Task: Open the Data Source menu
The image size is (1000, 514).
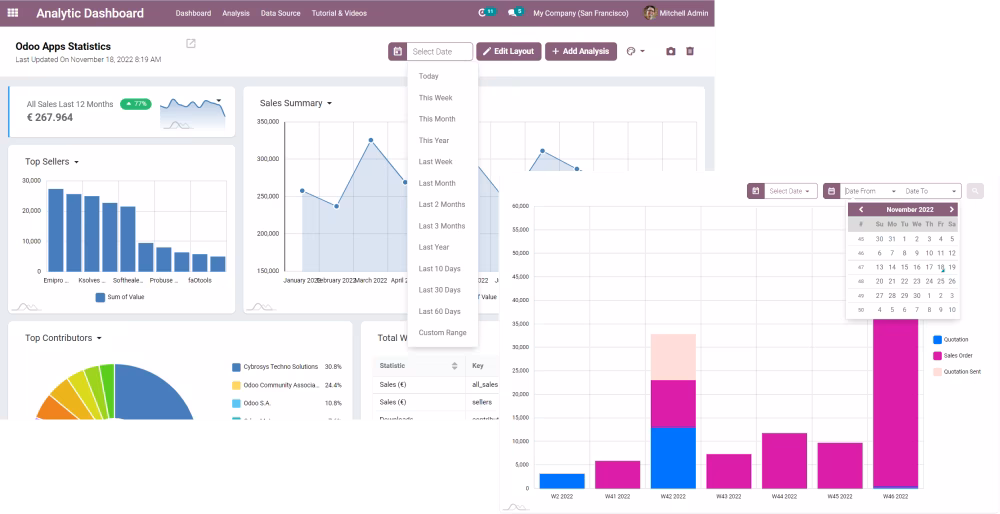Action: [281, 13]
